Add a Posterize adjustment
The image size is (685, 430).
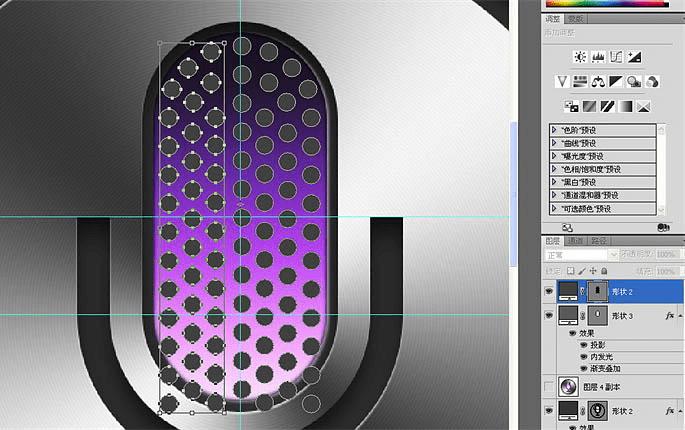(x=589, y=106)
